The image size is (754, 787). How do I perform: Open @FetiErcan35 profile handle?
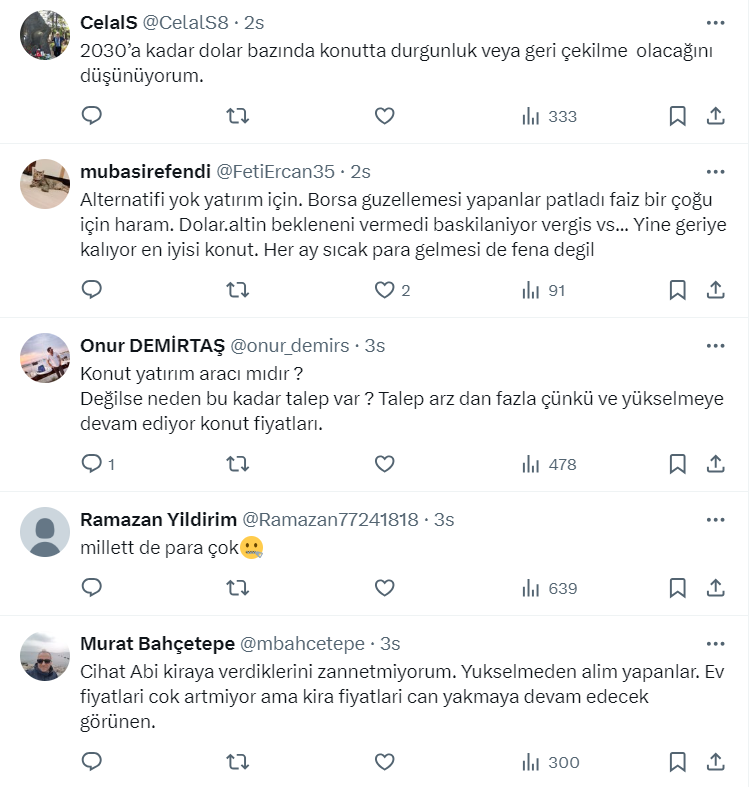pyautogui.click(x=276, y=171)
